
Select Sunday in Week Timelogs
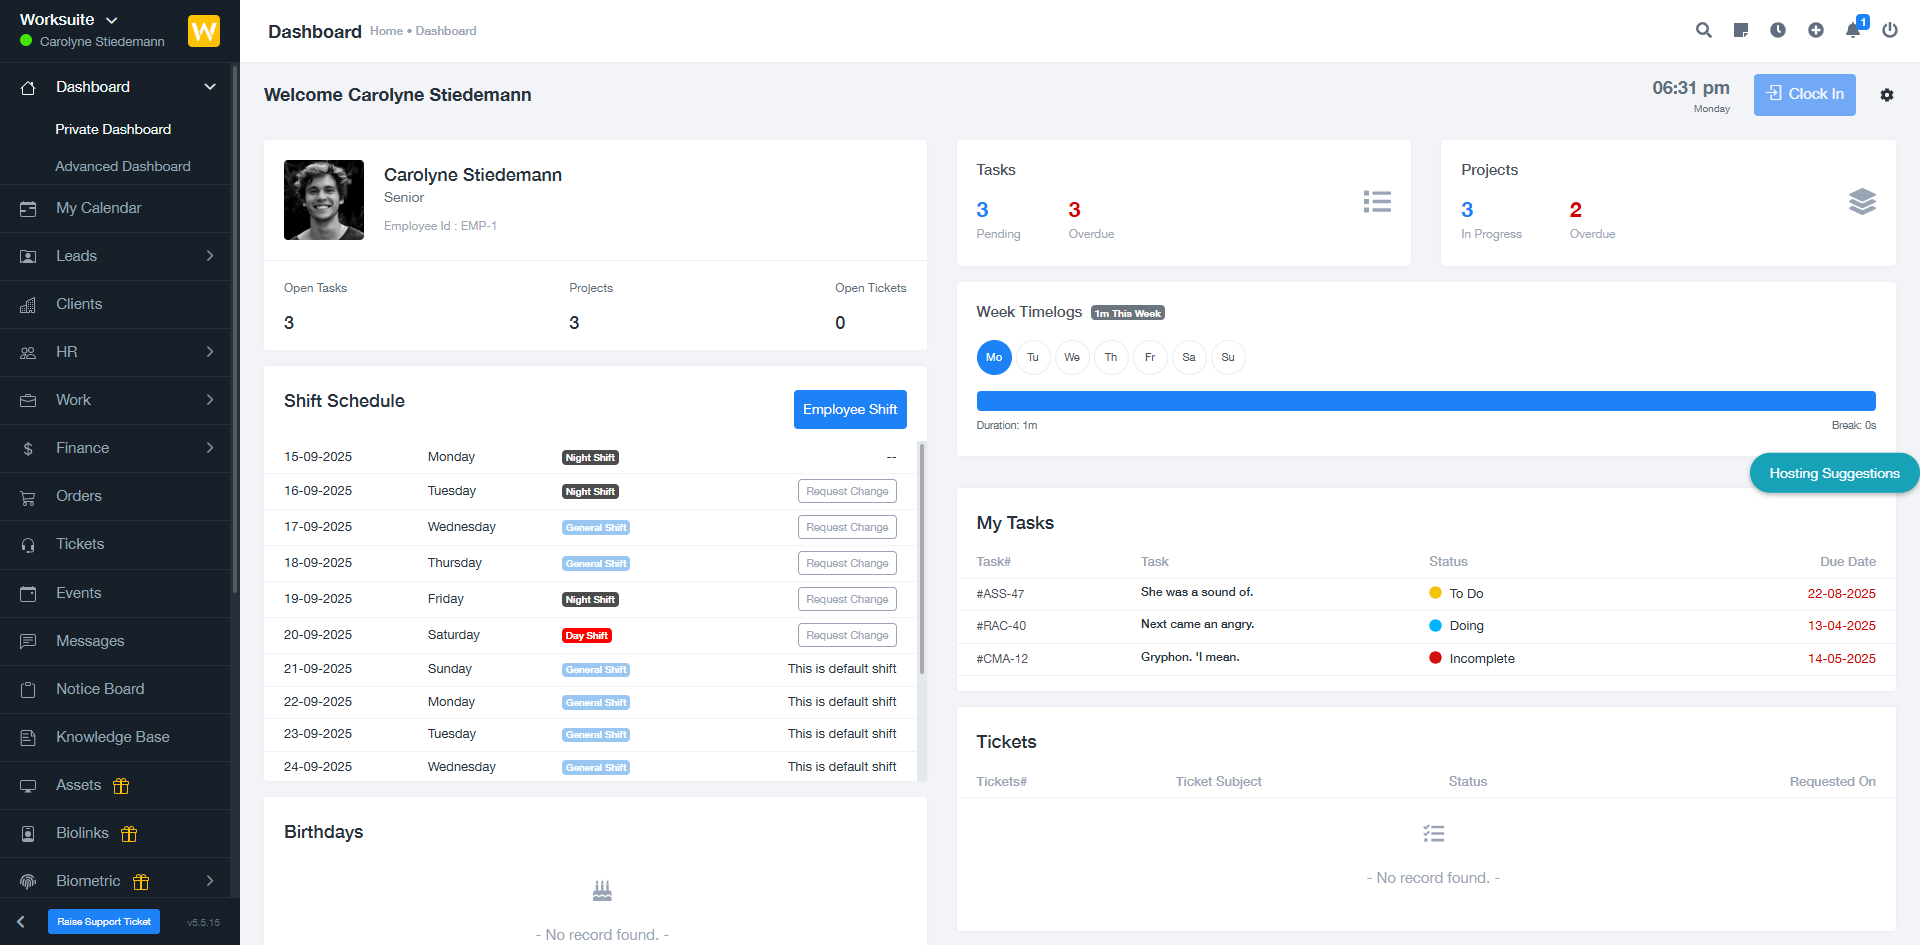tap(1228, 357)
